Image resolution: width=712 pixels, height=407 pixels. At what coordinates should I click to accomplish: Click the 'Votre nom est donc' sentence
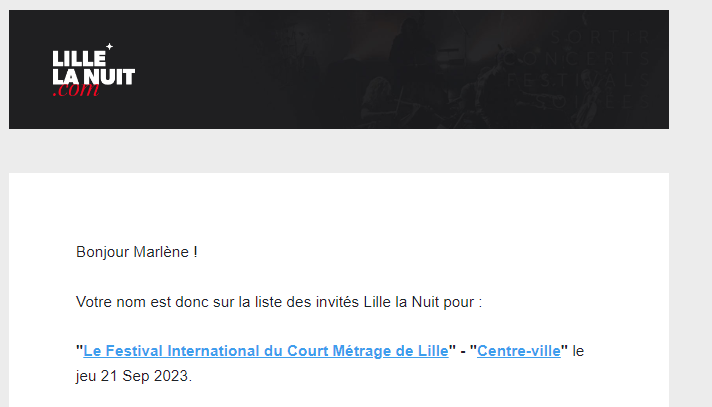(x=279, y=302)
